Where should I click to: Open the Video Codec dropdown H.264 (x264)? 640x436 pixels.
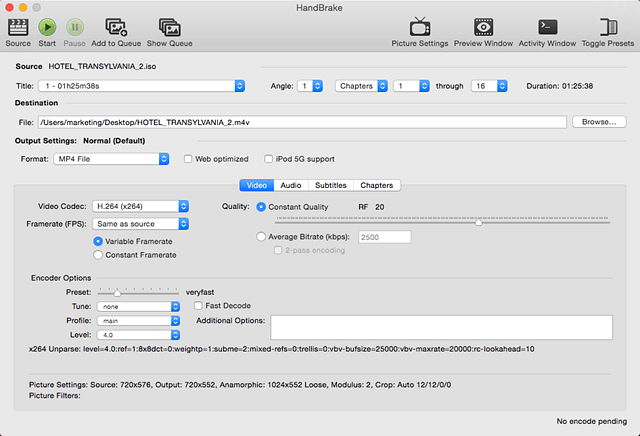click(140, 206)
